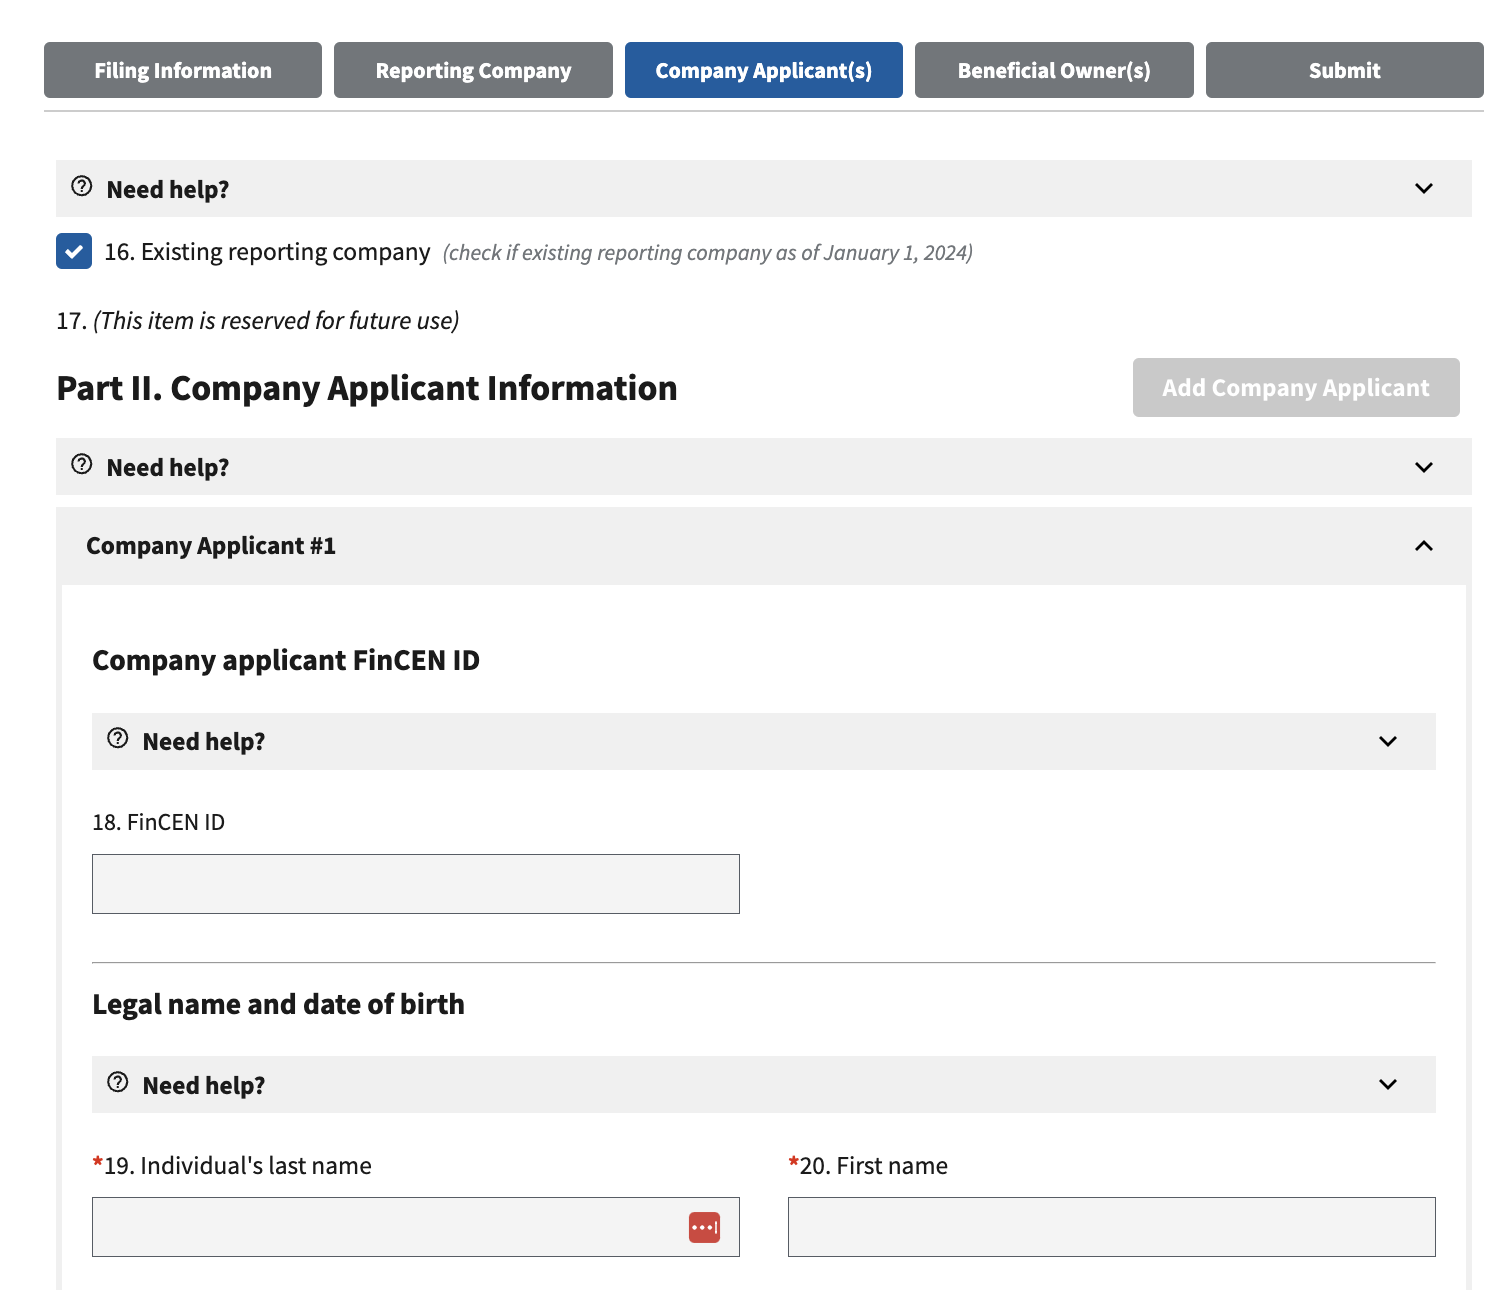Expand Need help chevron below Part II heading

pyautogui.click(x=1423, y=467)
